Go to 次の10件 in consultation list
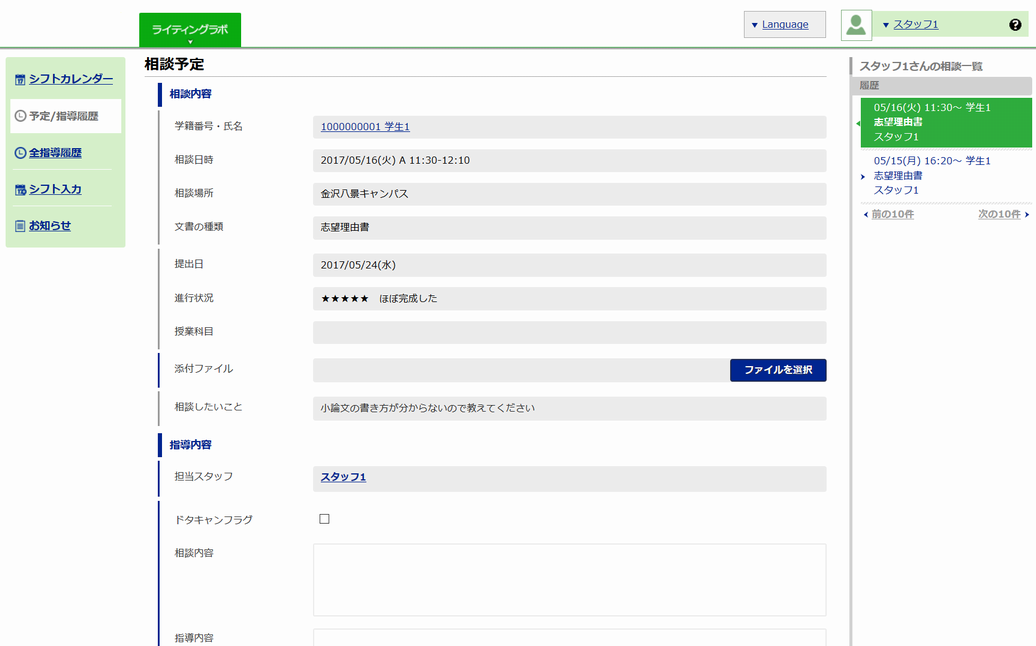This screenshot has width=1036, height=646. click(x=1002, y=214)
